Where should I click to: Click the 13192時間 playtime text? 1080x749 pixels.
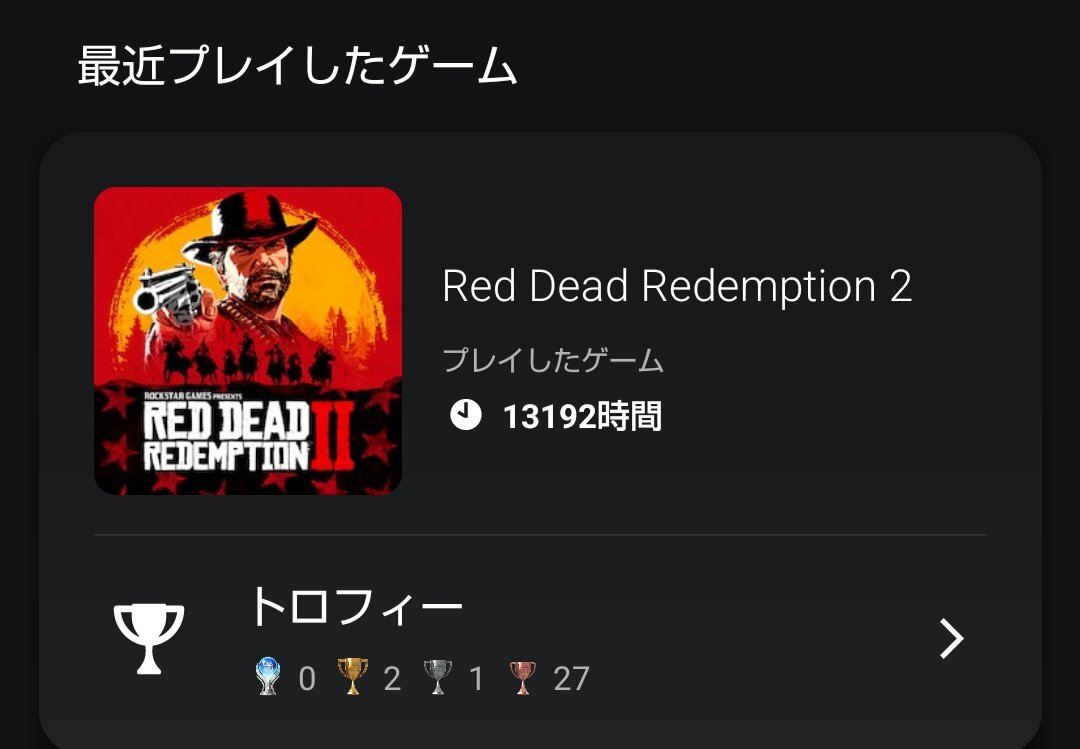583,416
